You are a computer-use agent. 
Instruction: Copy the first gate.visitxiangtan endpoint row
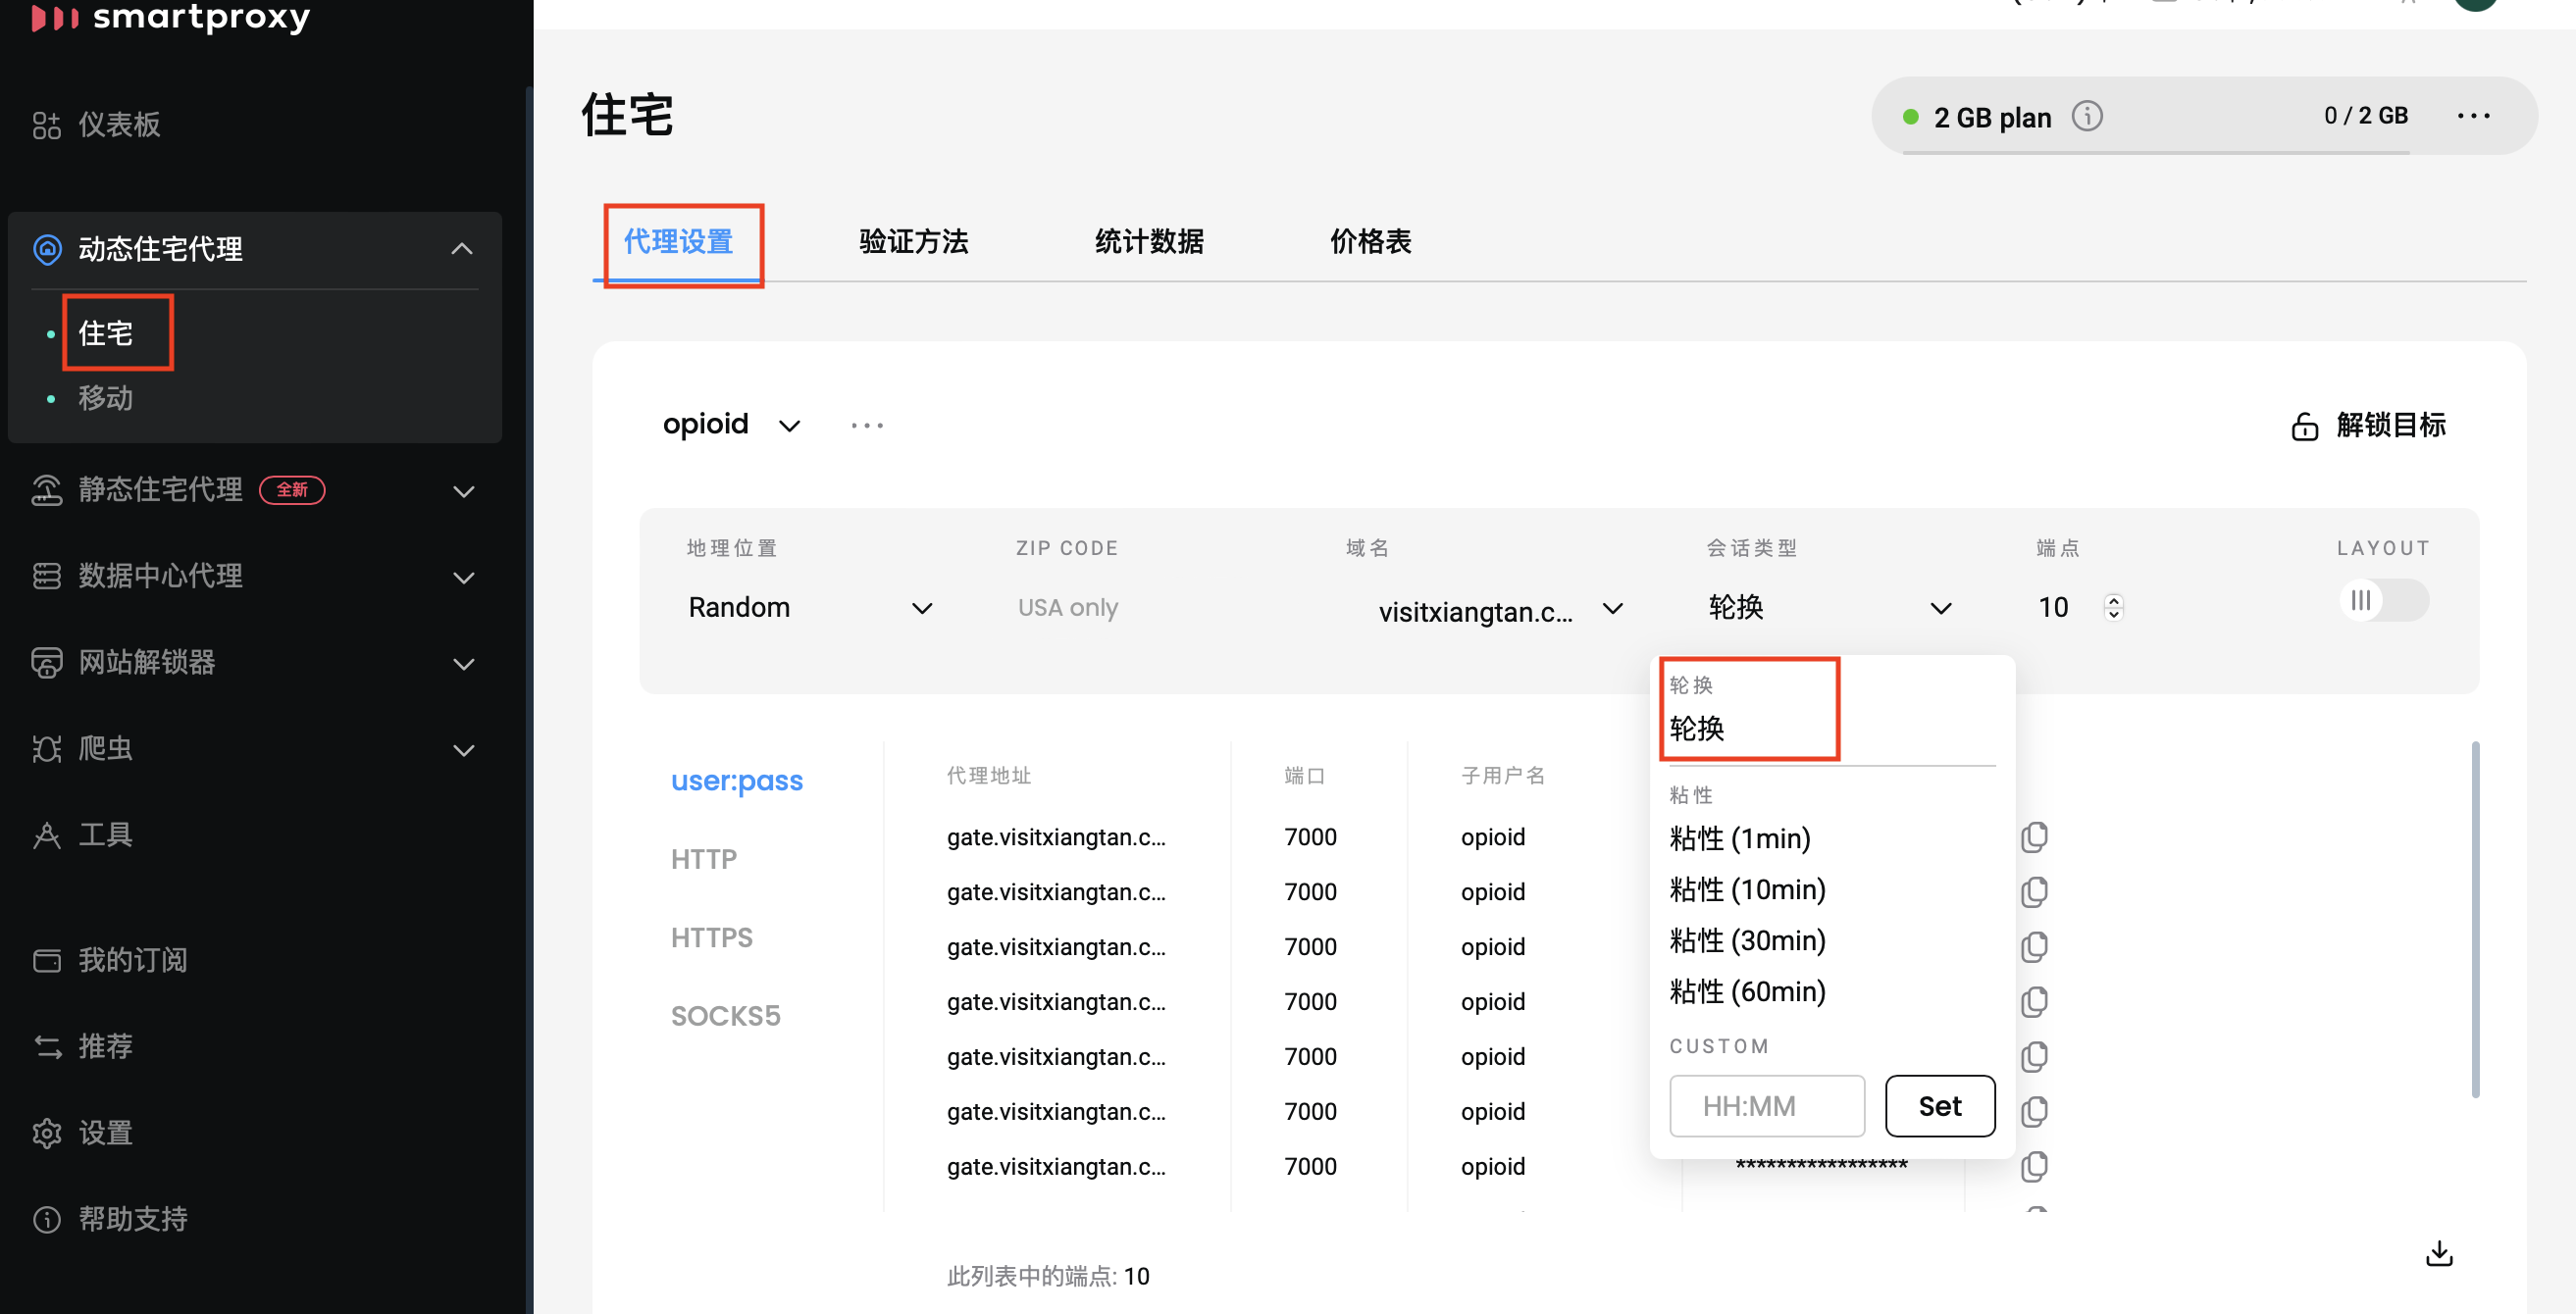2034,837
